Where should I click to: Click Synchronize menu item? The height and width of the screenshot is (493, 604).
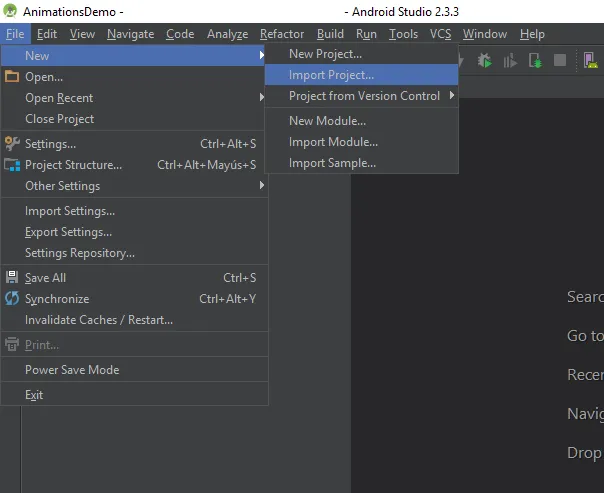pos(134,299)
